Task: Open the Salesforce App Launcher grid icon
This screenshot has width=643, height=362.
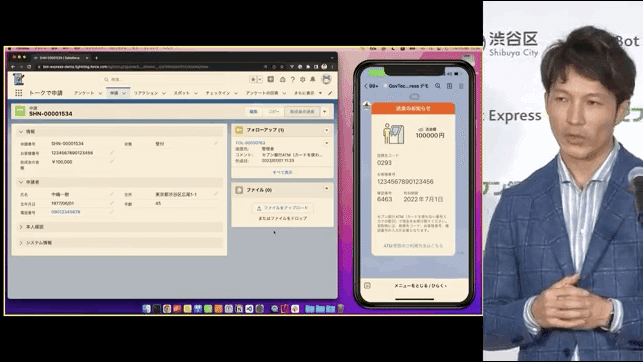Action: (18, 93)
